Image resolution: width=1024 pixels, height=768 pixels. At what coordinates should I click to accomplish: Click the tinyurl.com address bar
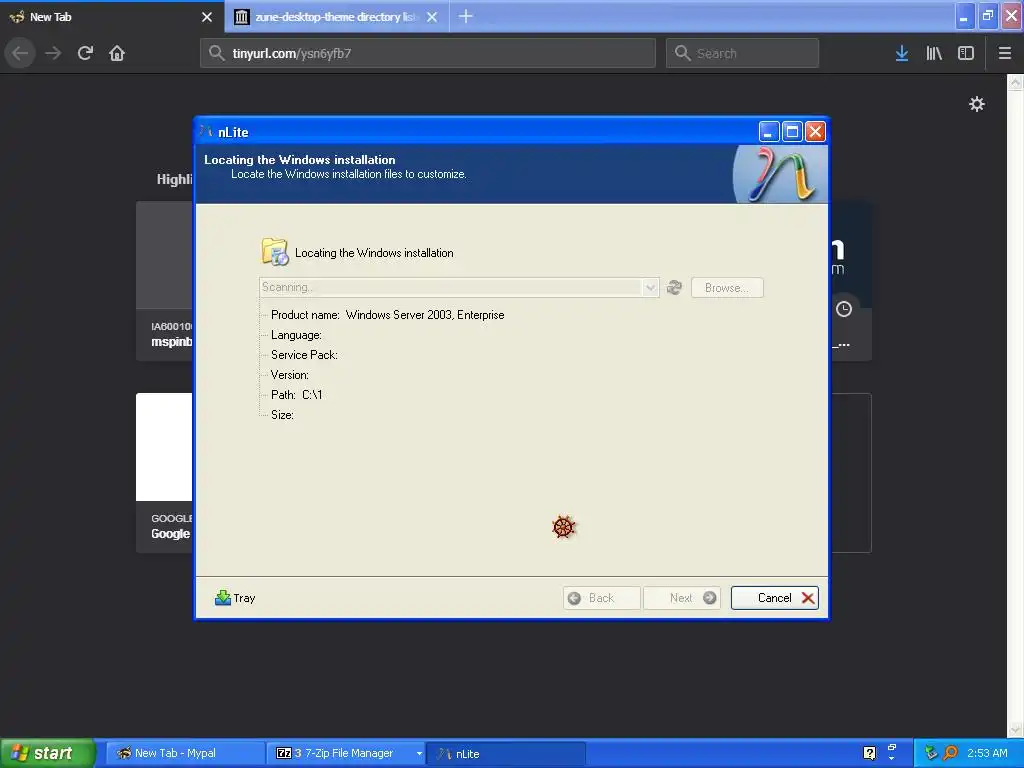click(x=428, y=53)
